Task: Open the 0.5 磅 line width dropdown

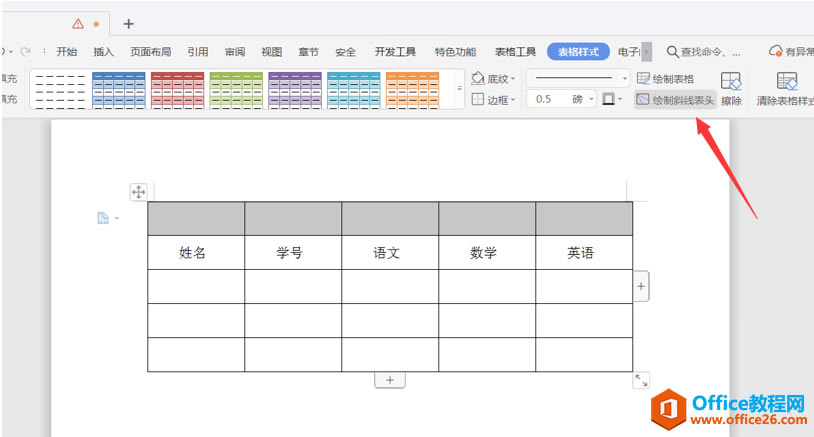Action: click(x=592, y=100)
